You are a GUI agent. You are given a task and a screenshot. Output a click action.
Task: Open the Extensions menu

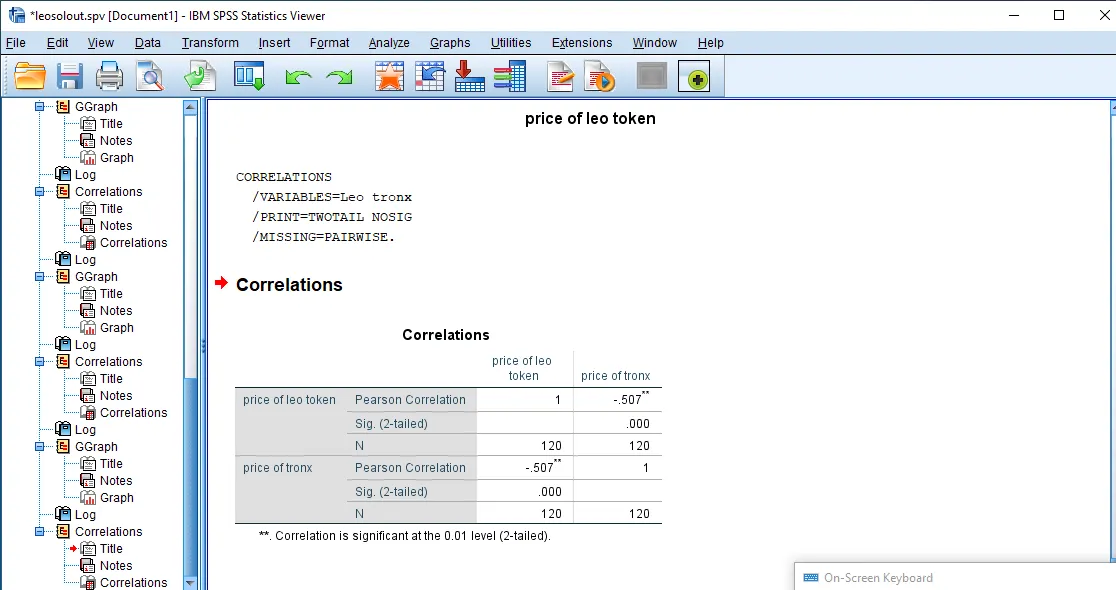(581, 43)
